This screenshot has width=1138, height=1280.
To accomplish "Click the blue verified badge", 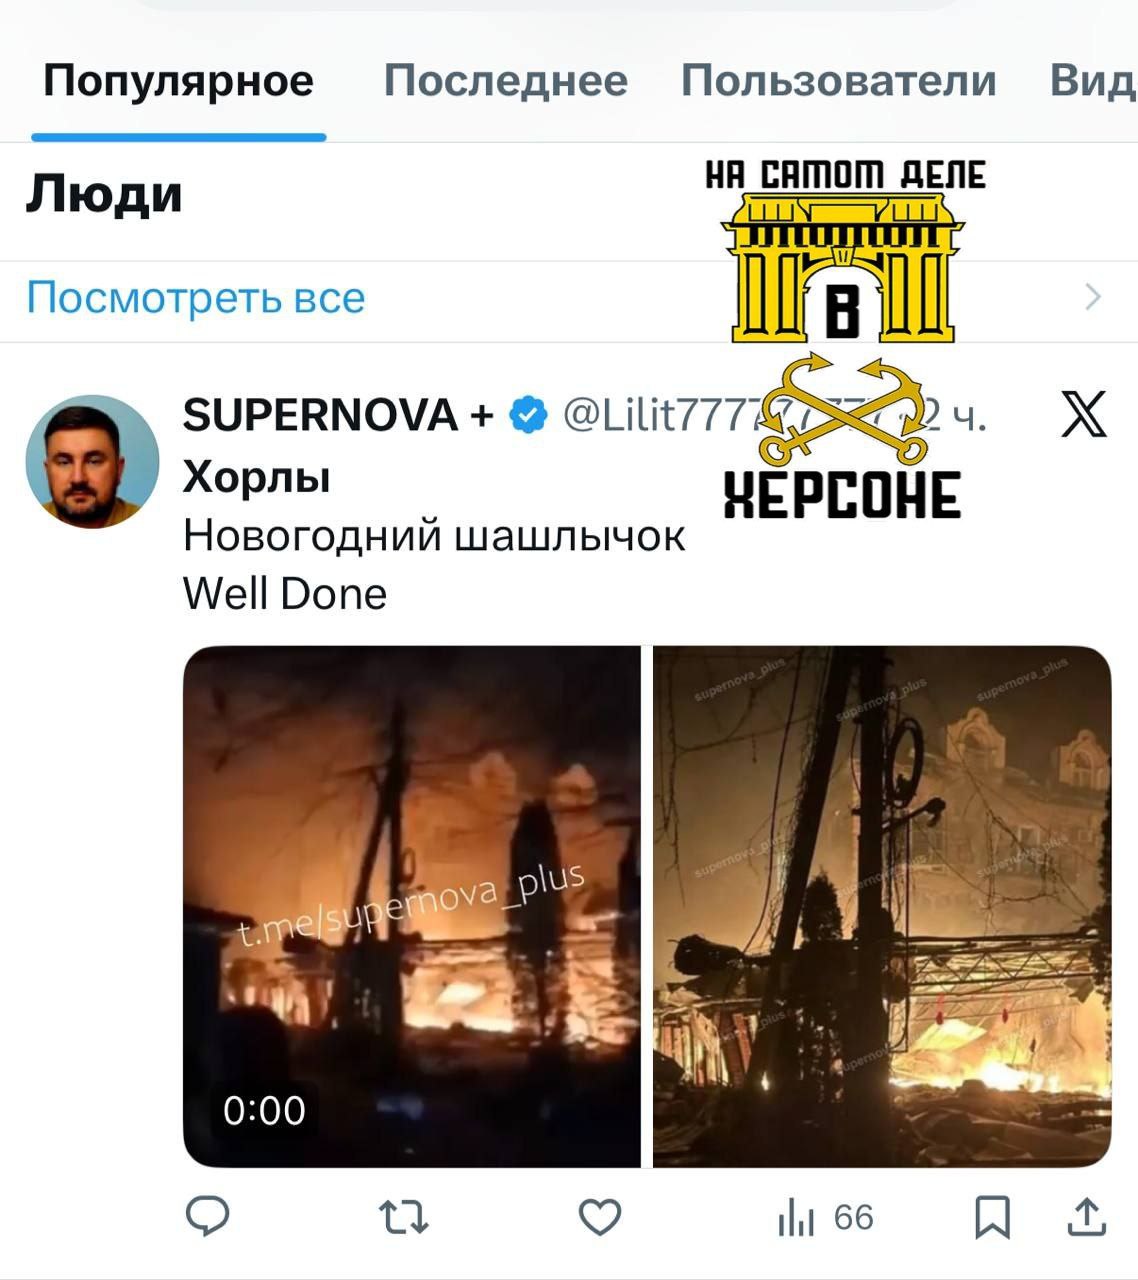I will (x=528, y=414).
